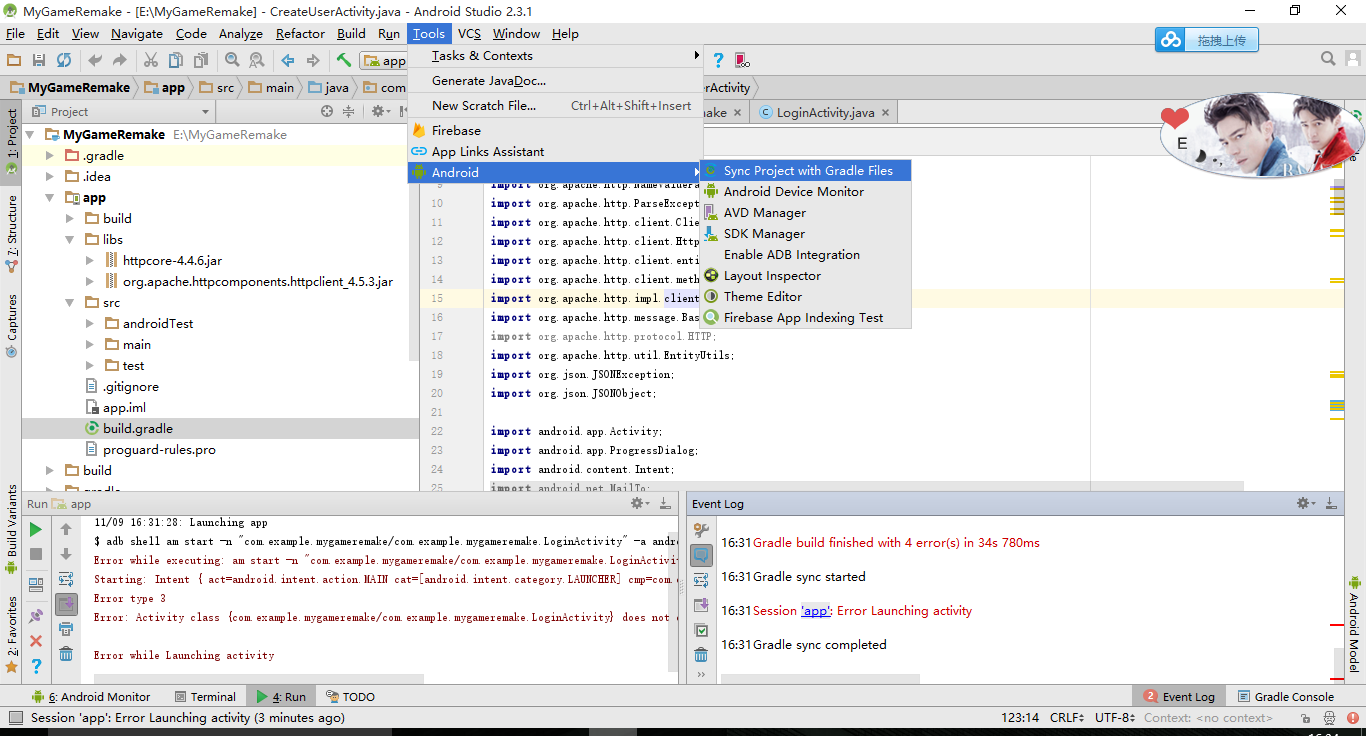Screen dimensions: 1366x736
Task: Click the red error notification icon in status bar
Action: click(1355, 716)
